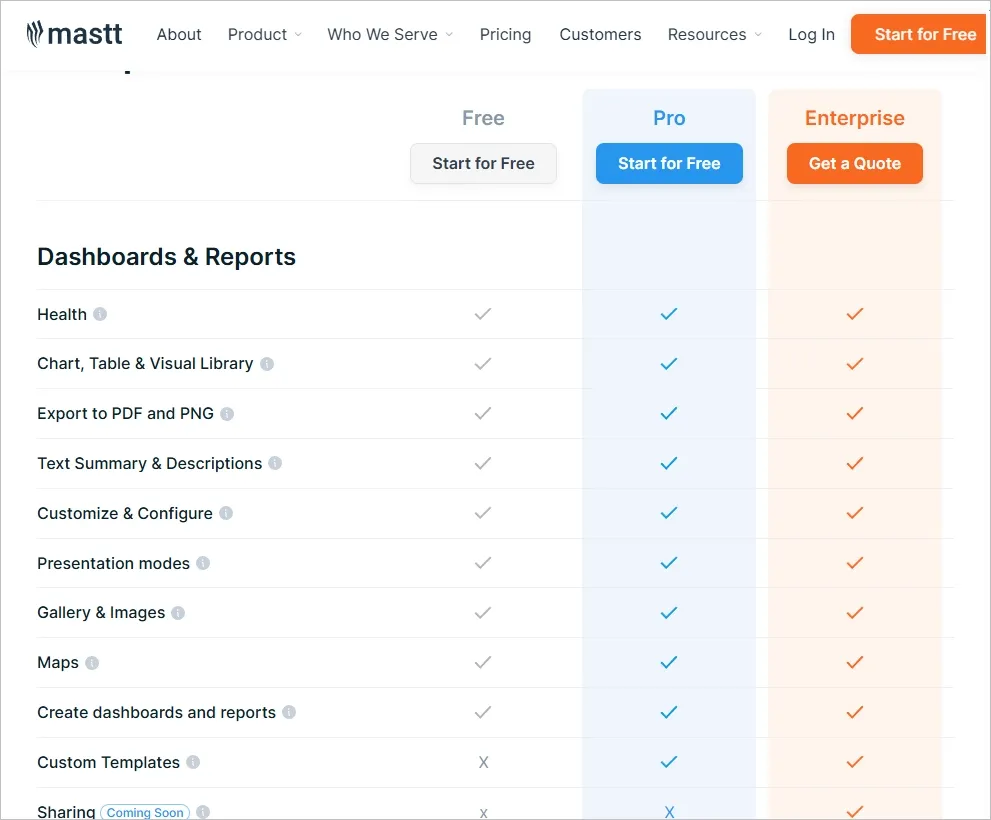
Task: Click the info icon next to Custom Templates
Action: [x=193, y=762]
